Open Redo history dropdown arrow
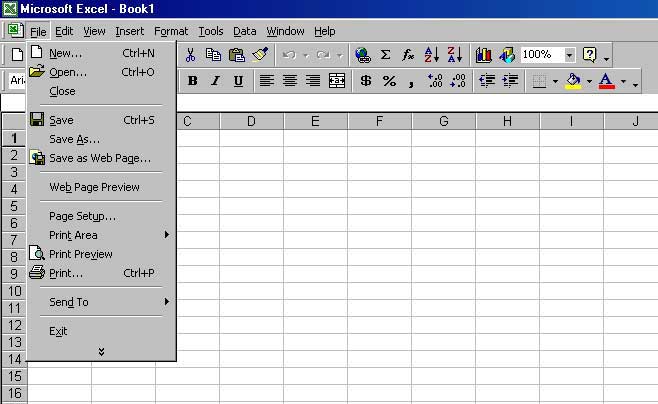 (x=339, y=55)
